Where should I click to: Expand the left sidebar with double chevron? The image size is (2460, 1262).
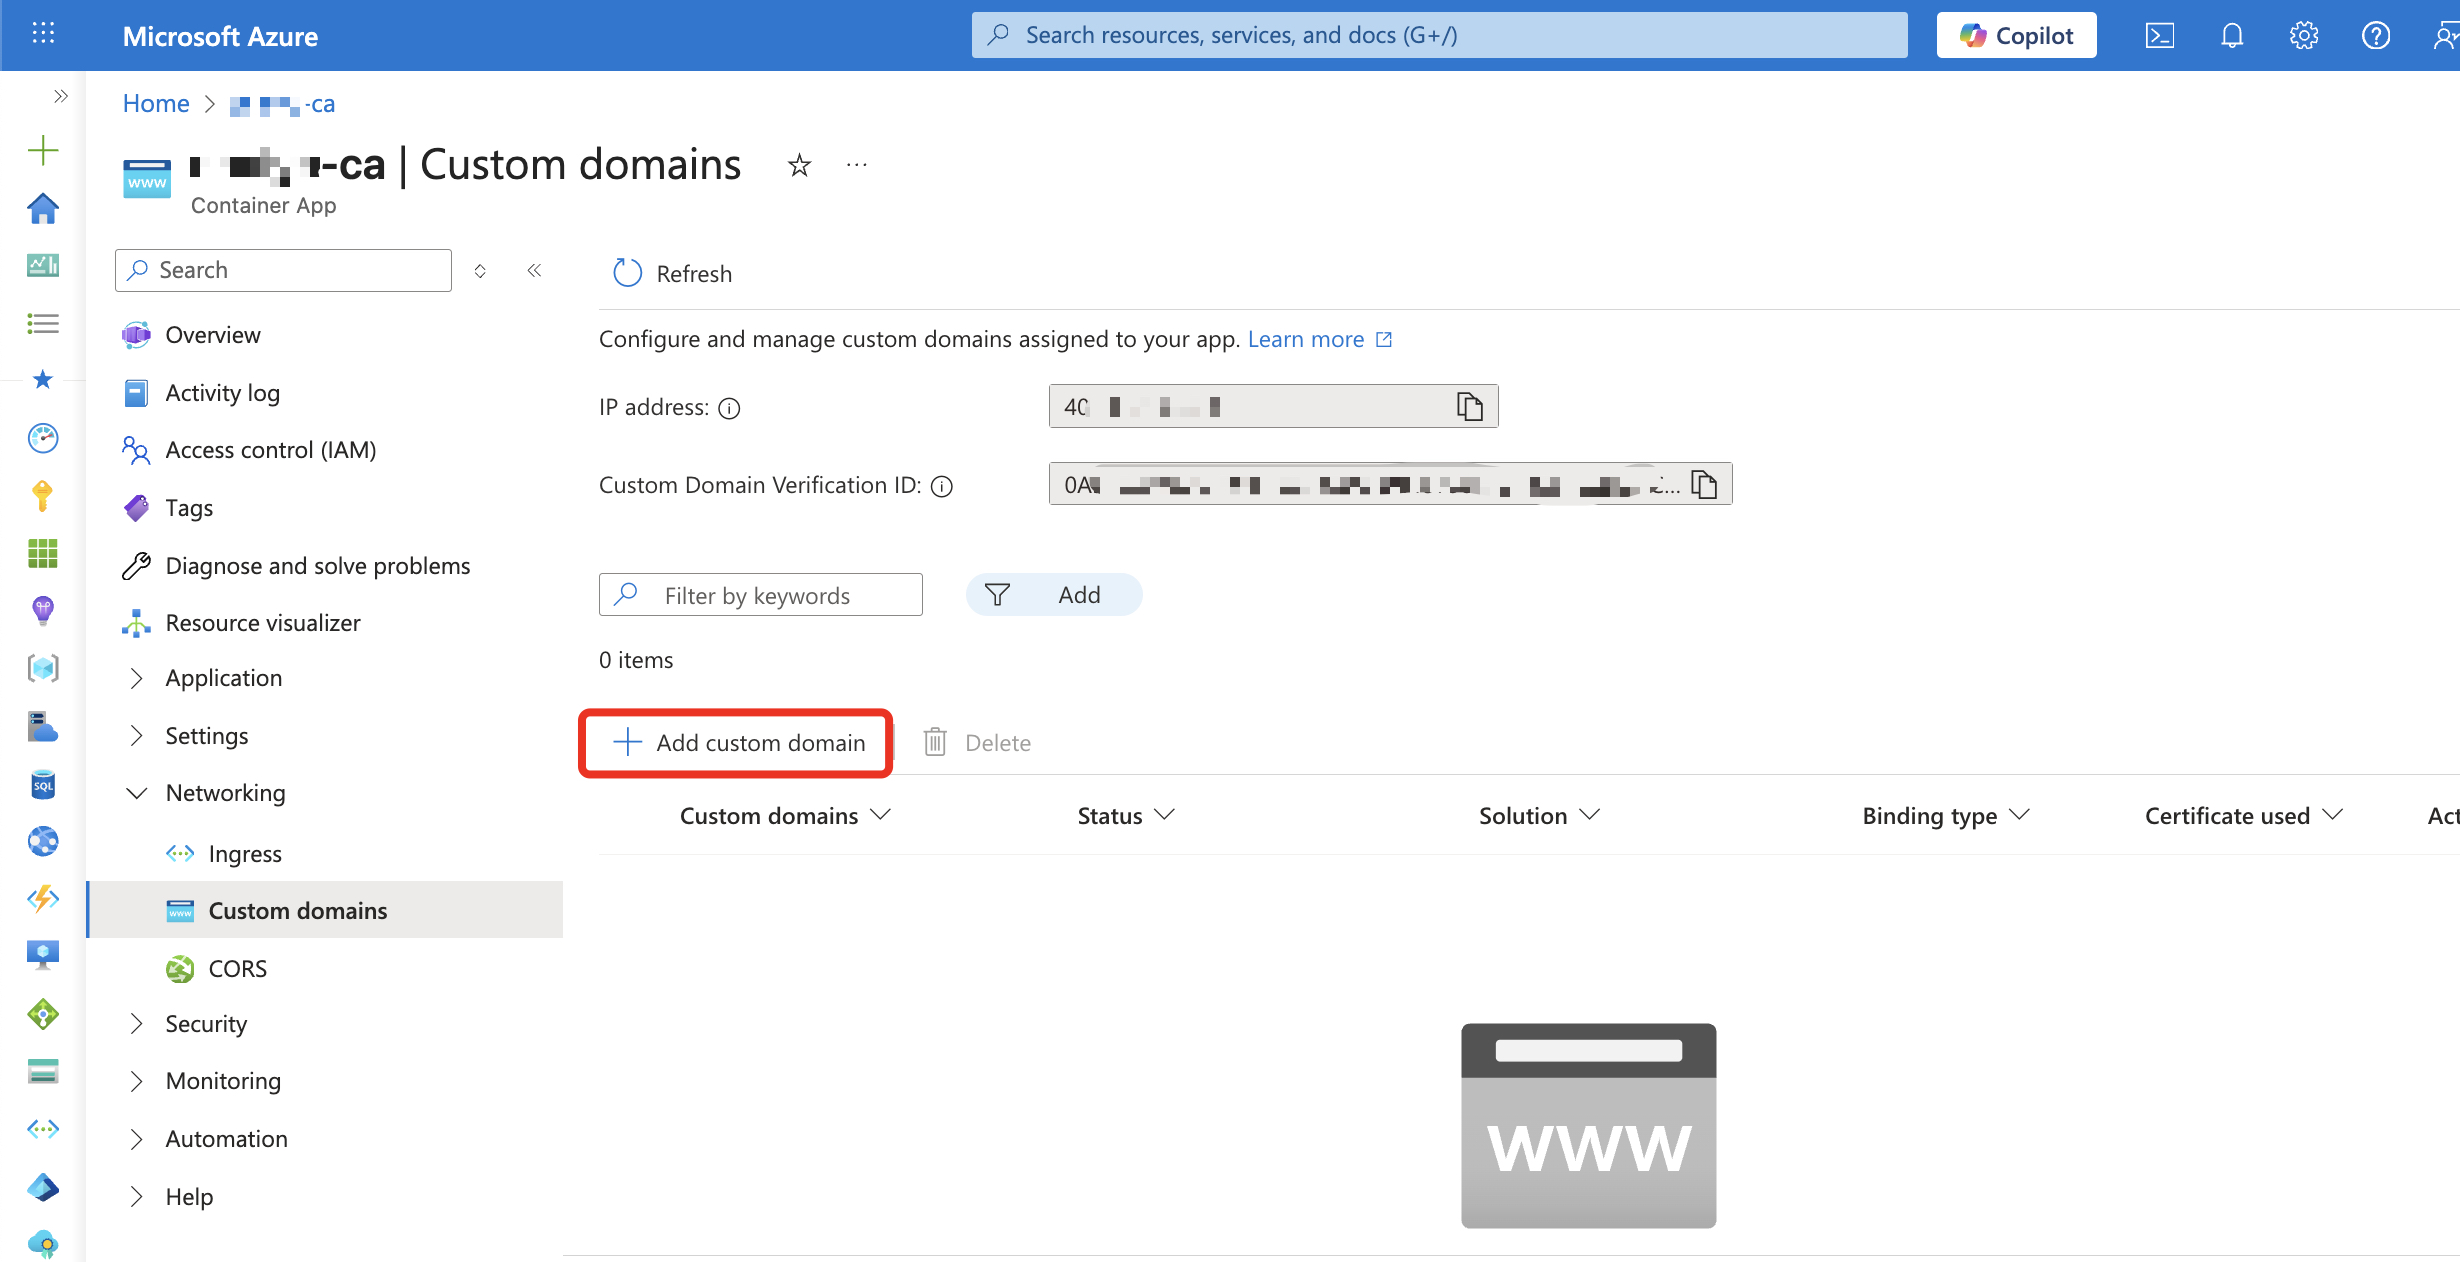point(61,96)
